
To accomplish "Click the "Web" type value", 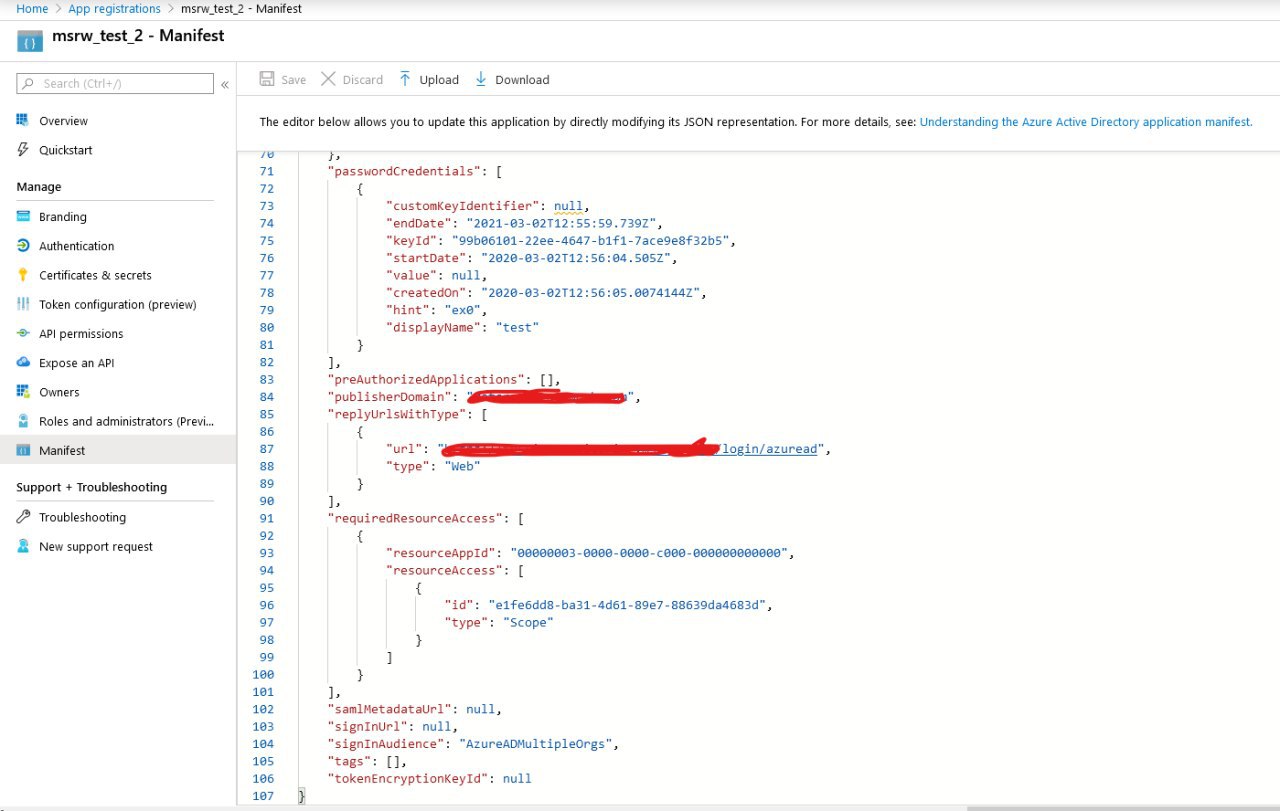I will (x=462, y=467).
